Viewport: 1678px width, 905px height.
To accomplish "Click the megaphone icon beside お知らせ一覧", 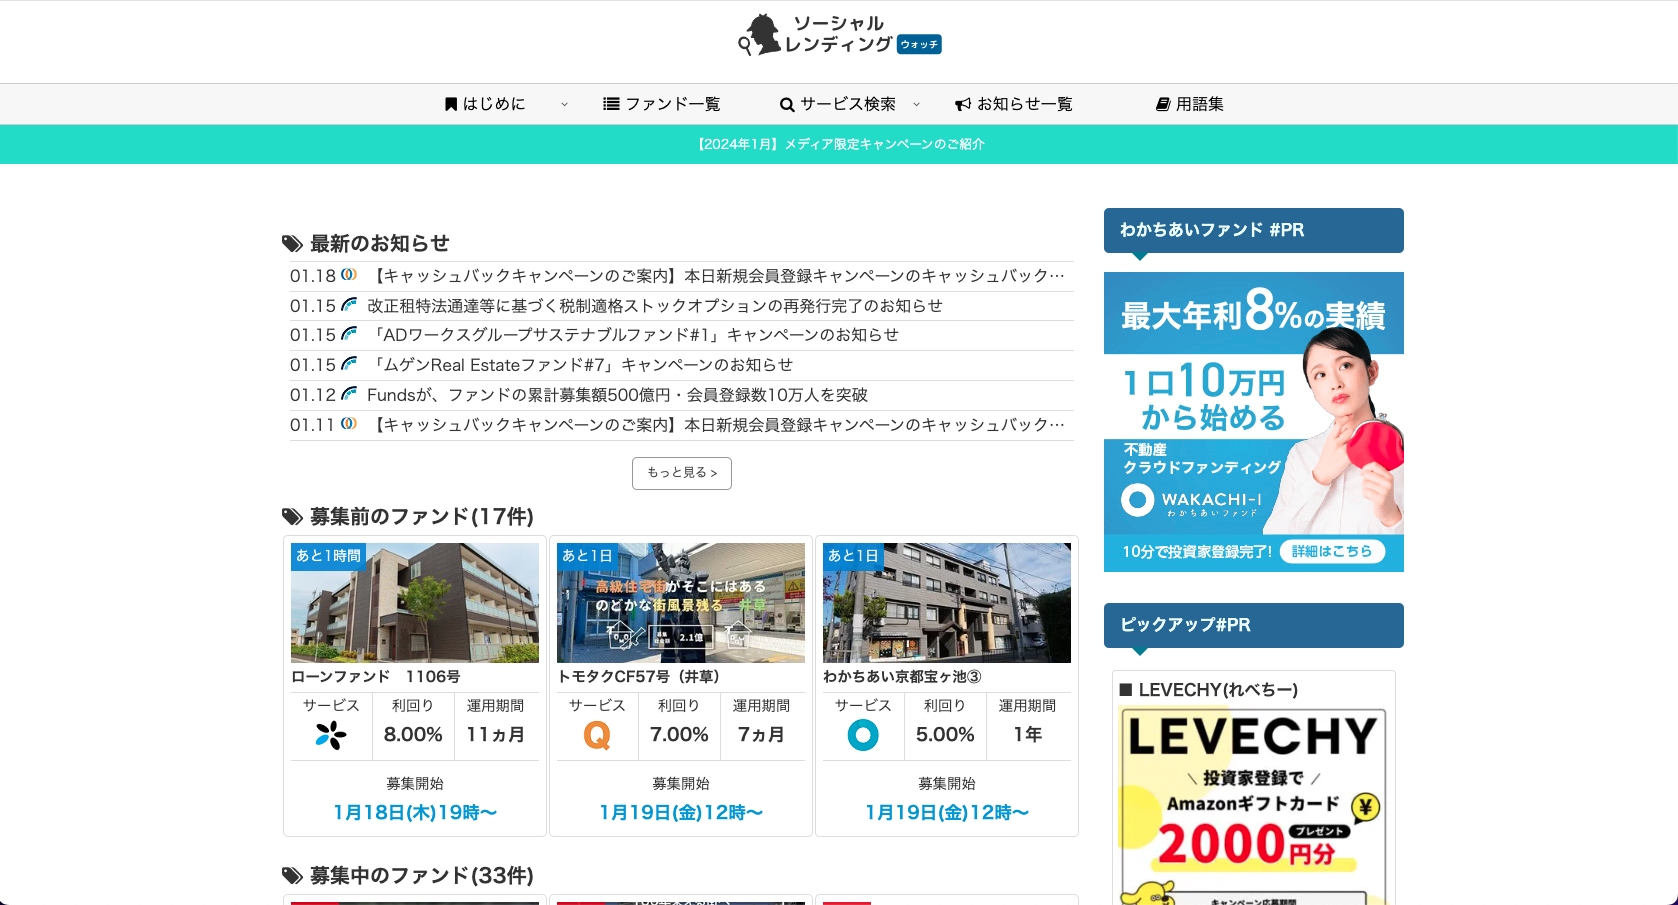I will [x=963, y=104].
